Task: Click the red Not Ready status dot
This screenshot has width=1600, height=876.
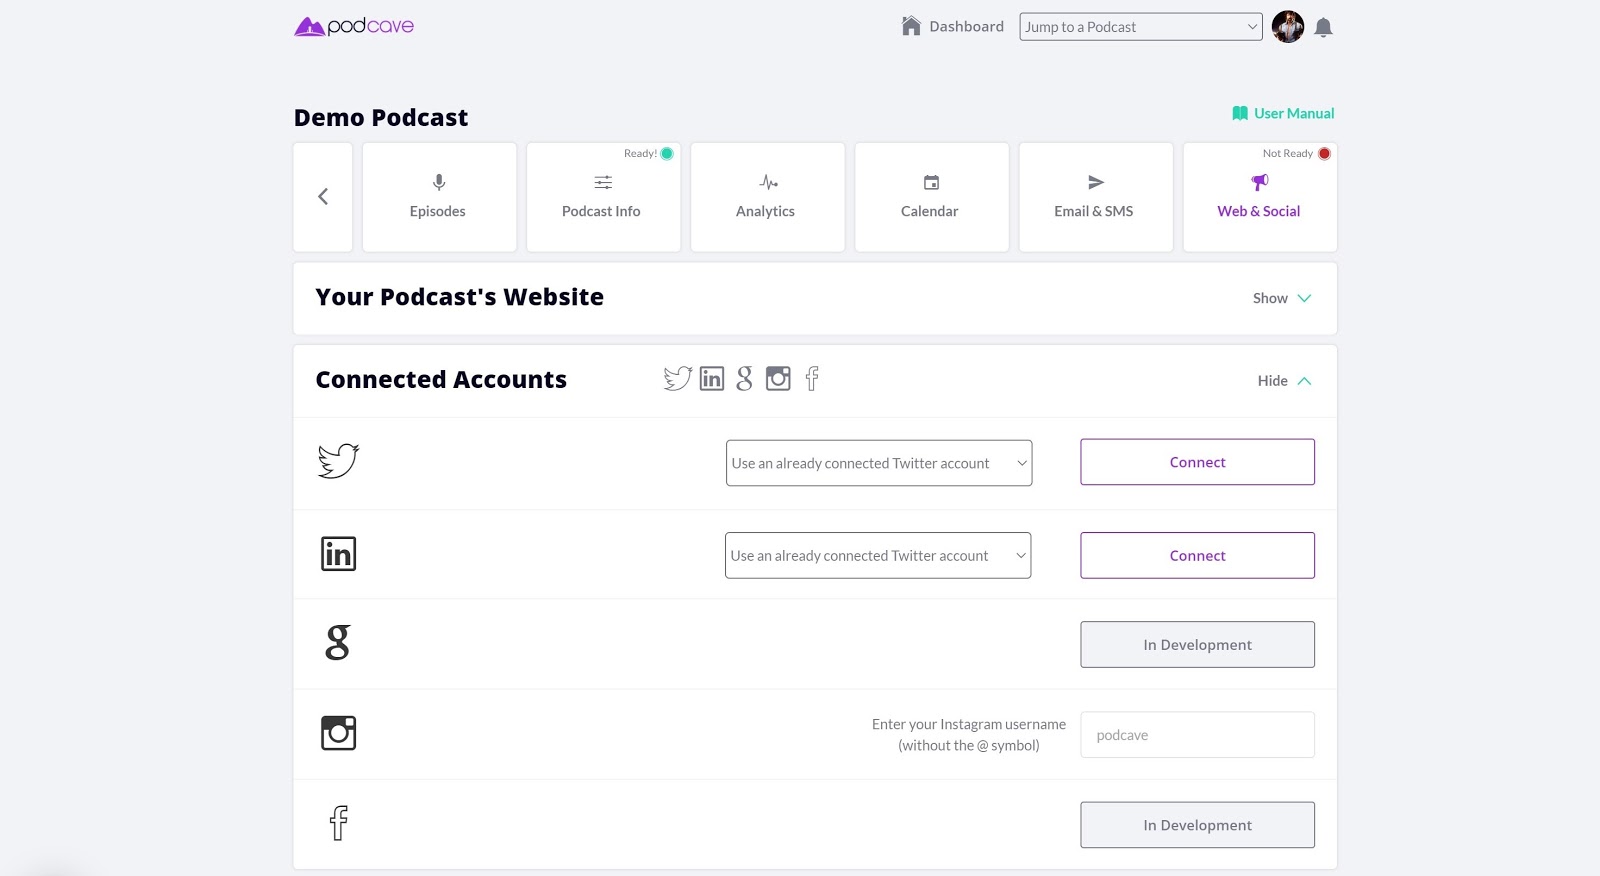Action: pos(1324,153)
